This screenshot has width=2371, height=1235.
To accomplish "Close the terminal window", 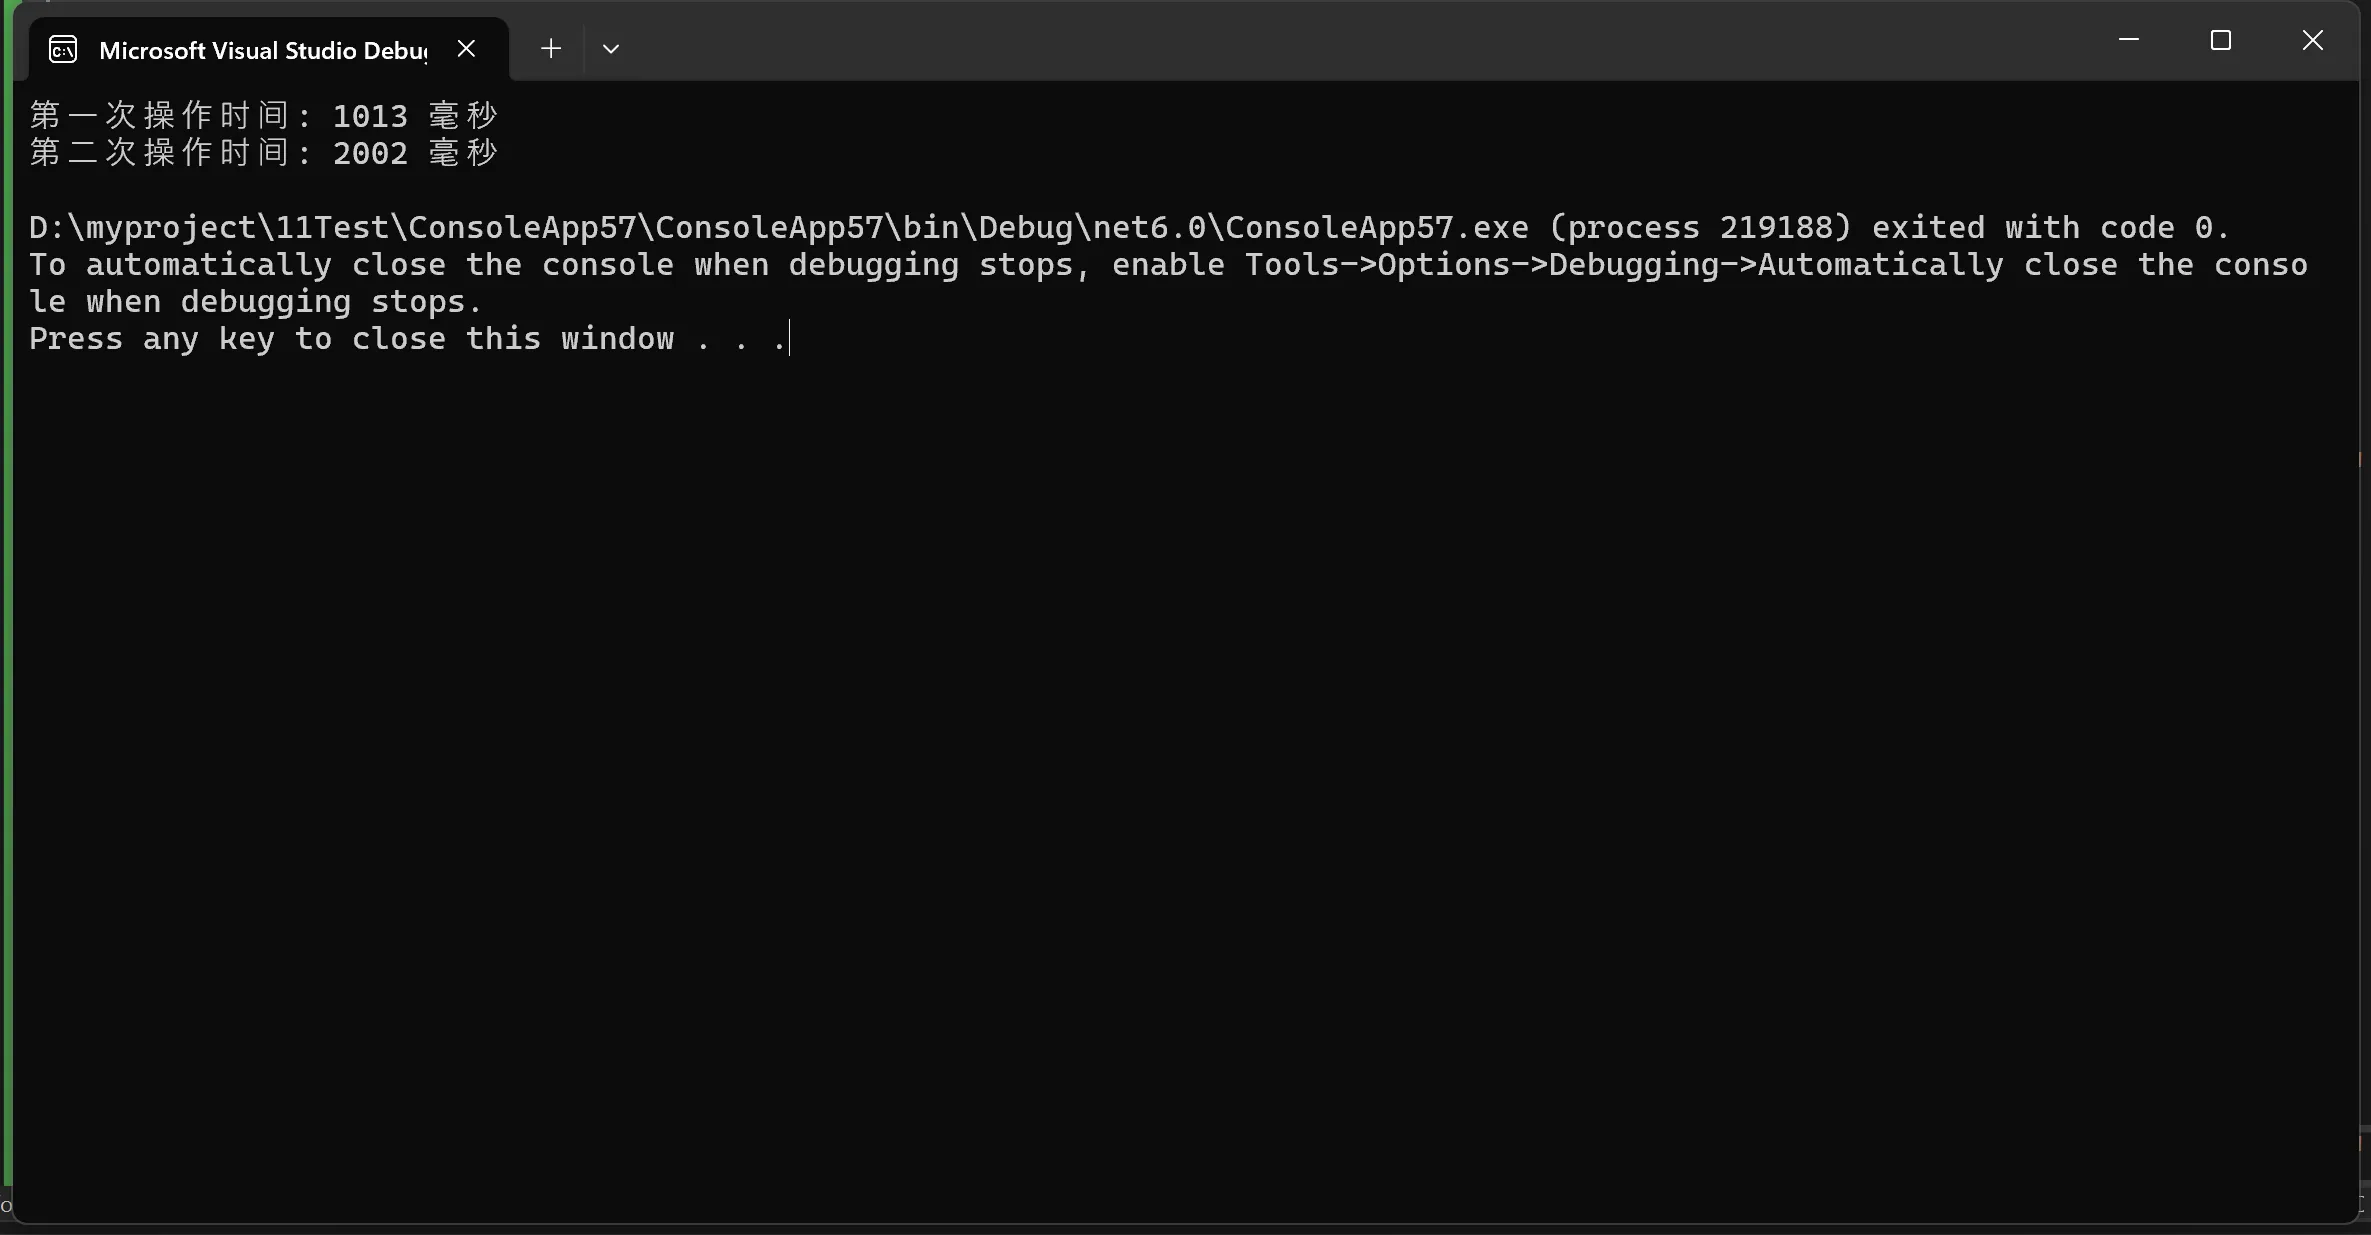I will pyautogui.click(x=2313, y=40).
